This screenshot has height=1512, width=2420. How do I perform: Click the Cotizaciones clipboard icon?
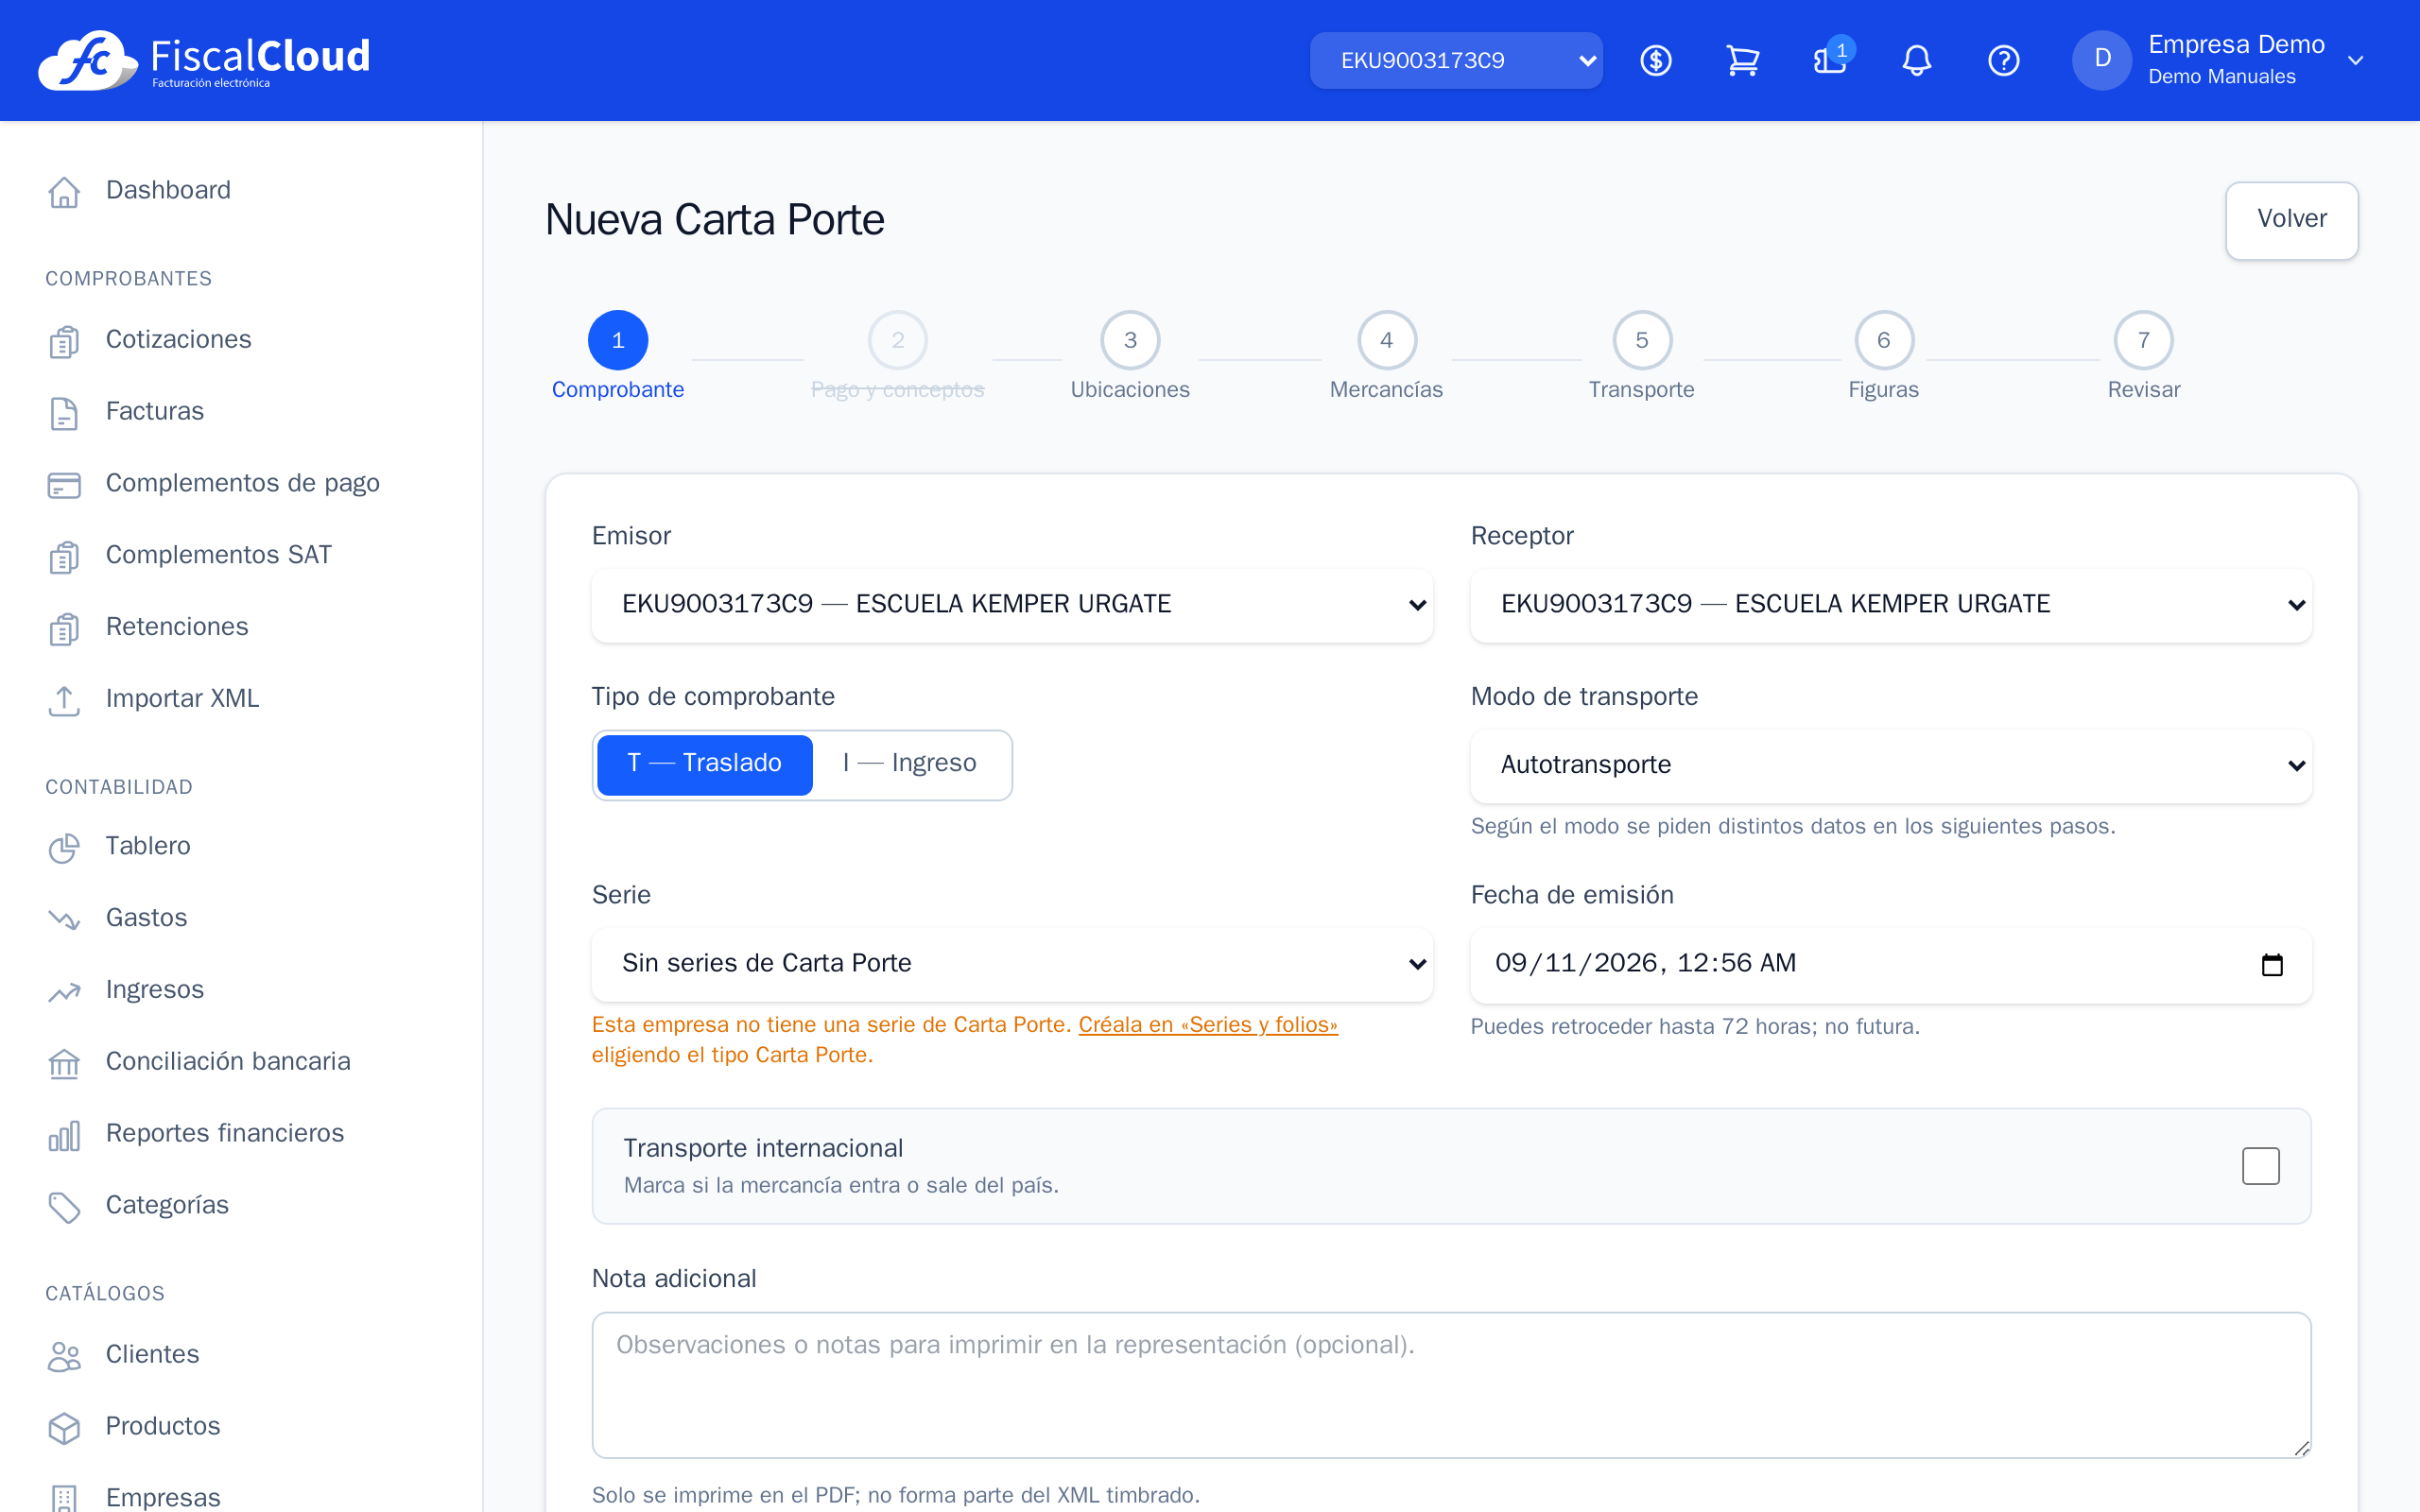pyautogui.click(x=64, y=340)
